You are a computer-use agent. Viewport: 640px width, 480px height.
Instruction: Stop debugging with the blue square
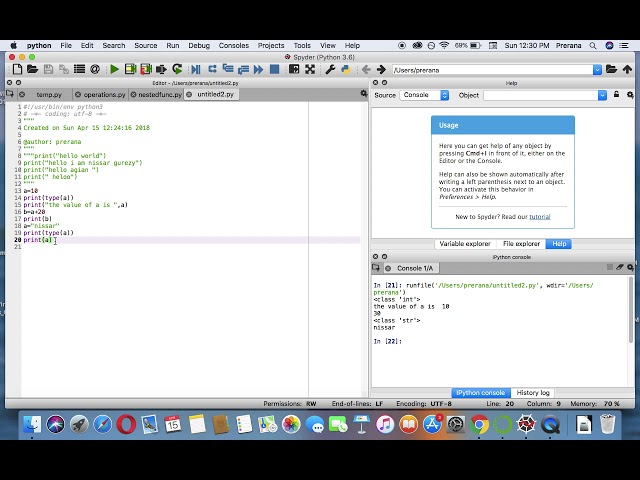click(275, 69)
